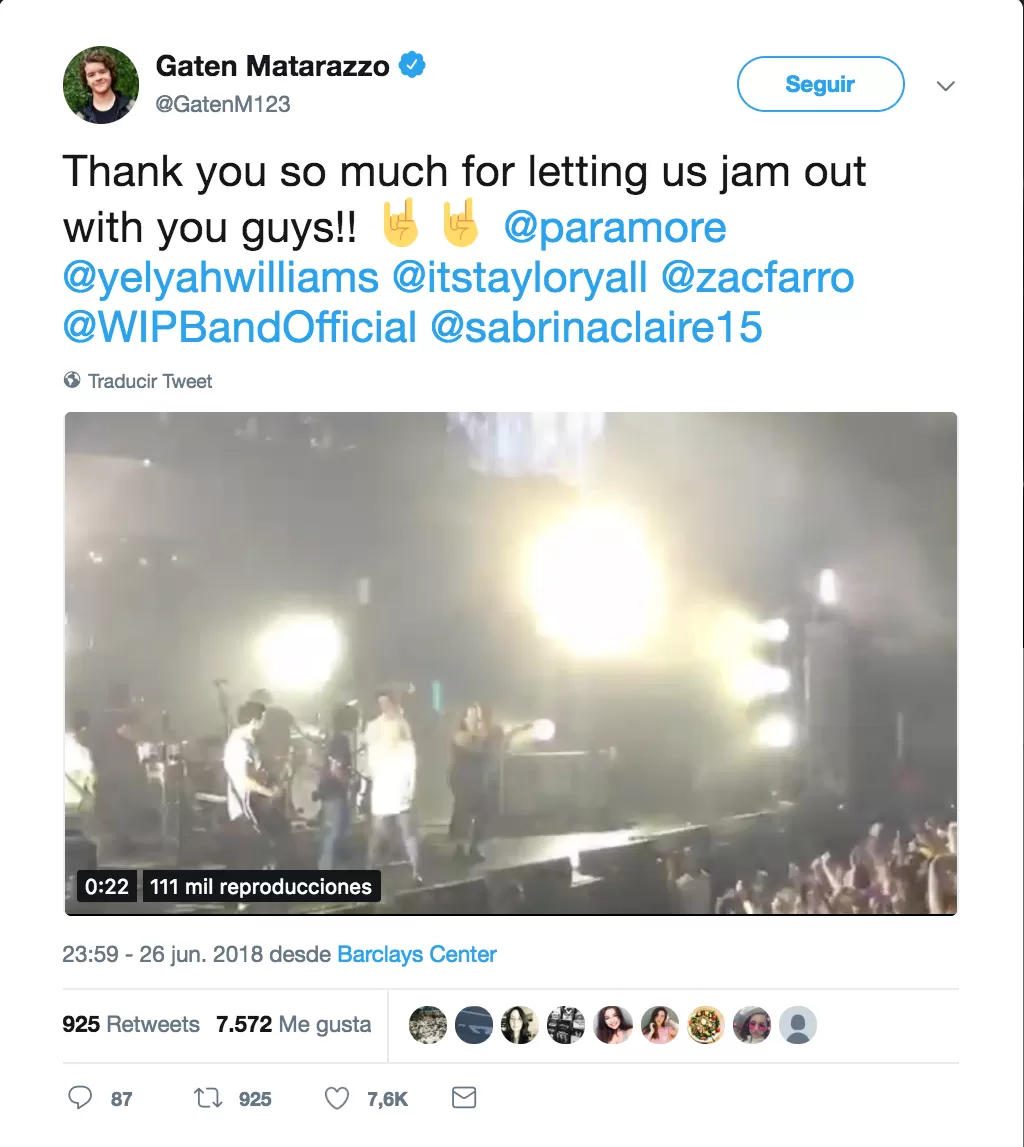1024x1147 pixels.
Task: Click the first liker avatar
Action: tap(428, 1025)
